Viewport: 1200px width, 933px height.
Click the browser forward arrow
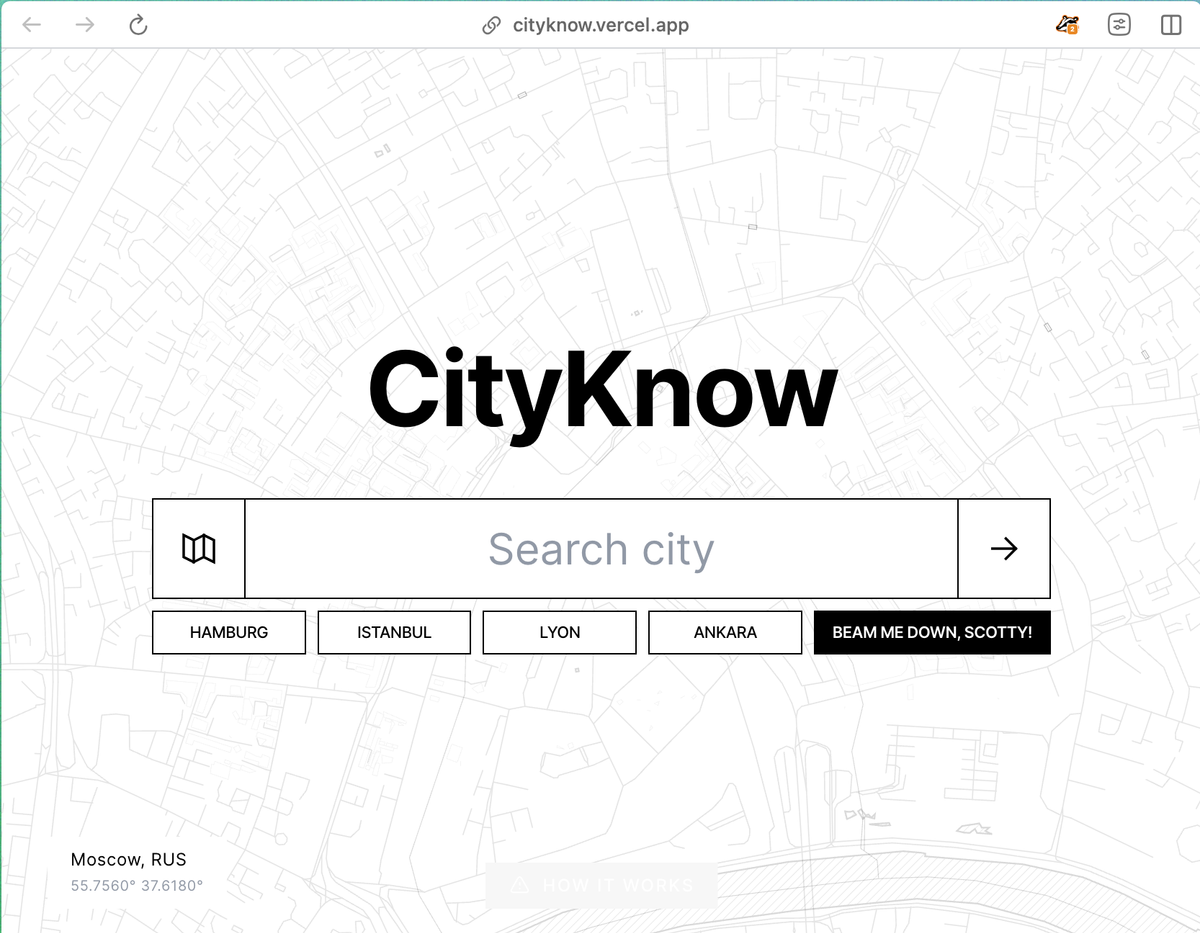(x=85, y=25)
